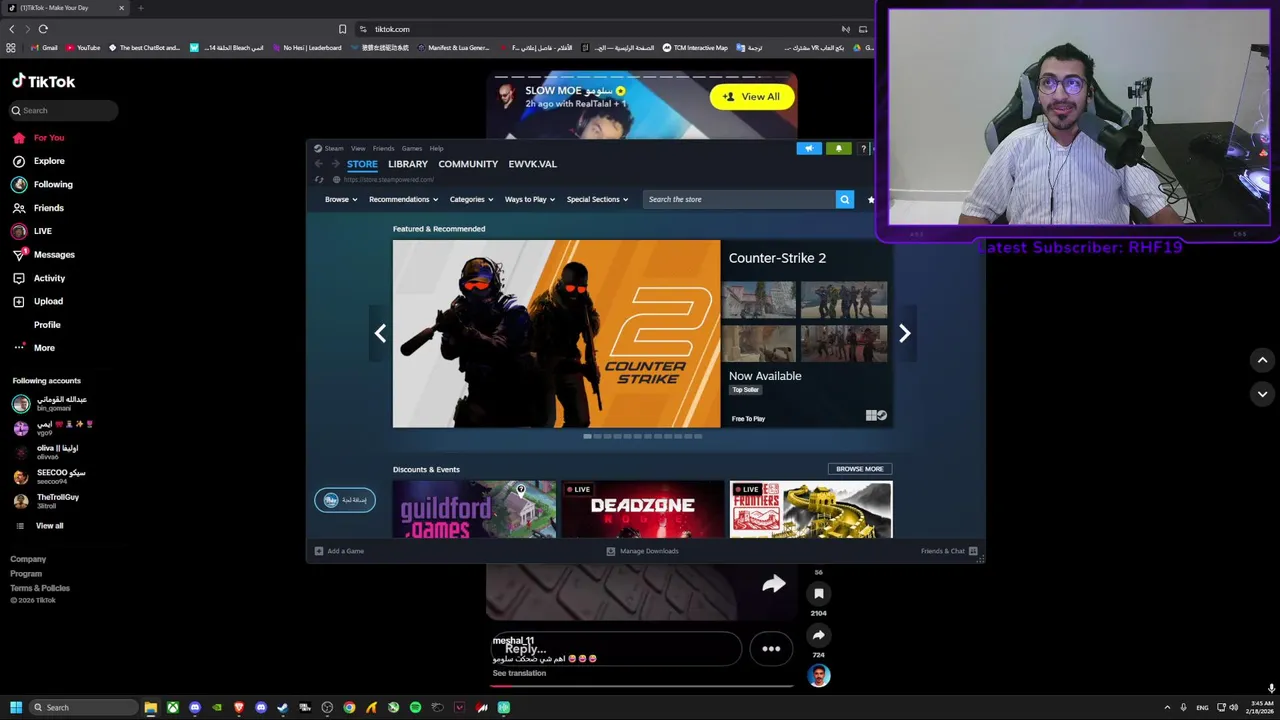This screenshot has width=1280, height=720.
Task: Open the Games menu in Steam
Action: (x=412, y=148)
